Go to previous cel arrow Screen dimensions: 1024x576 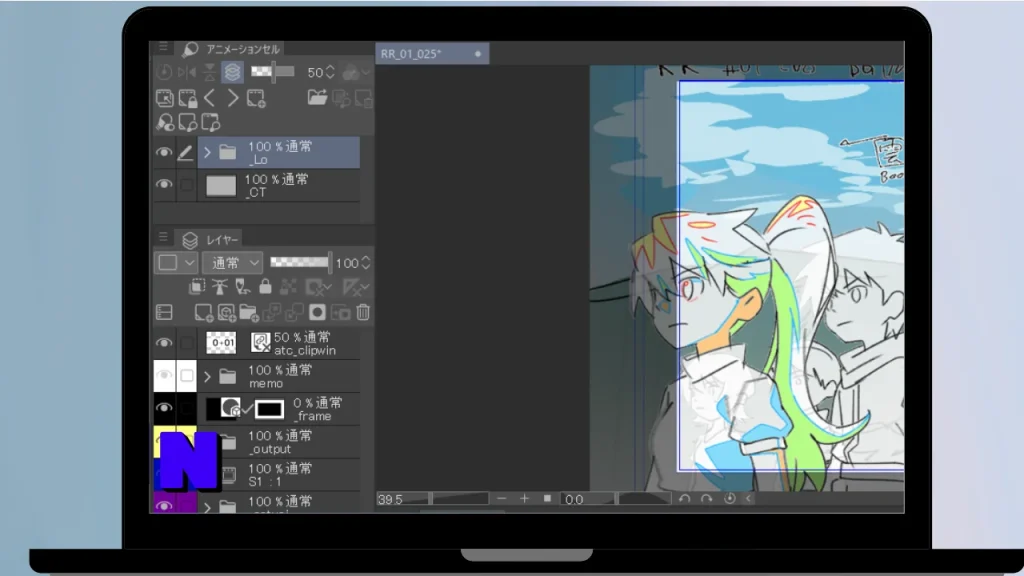click(210, 98)
